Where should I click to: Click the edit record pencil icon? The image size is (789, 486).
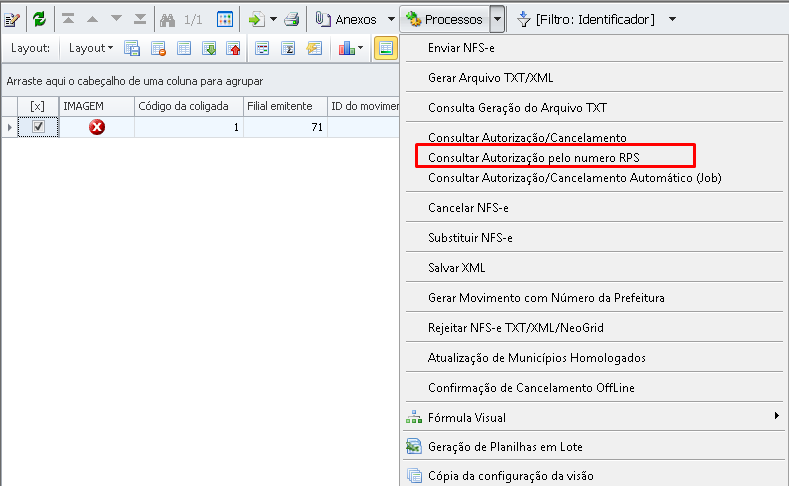pos(12,20)
